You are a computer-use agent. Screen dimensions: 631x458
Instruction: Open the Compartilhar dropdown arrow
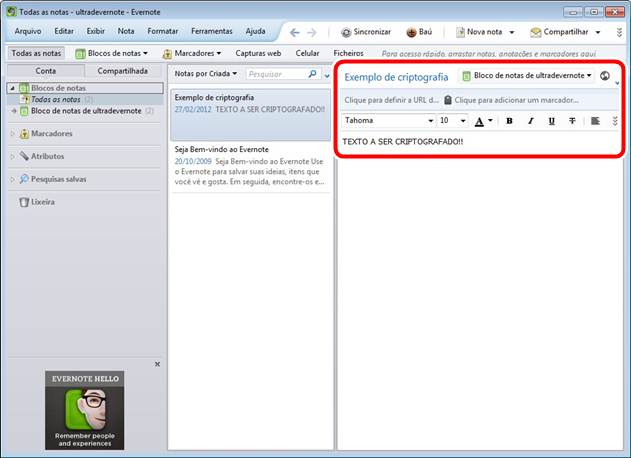point(598,32)
